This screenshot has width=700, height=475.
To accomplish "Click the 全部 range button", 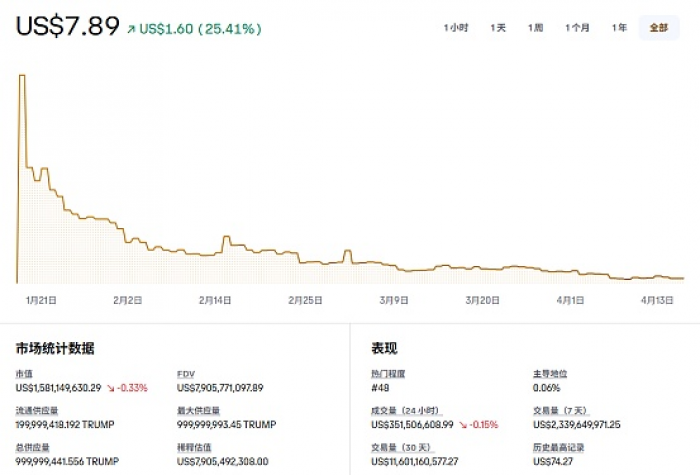I will tap(658, 28).
